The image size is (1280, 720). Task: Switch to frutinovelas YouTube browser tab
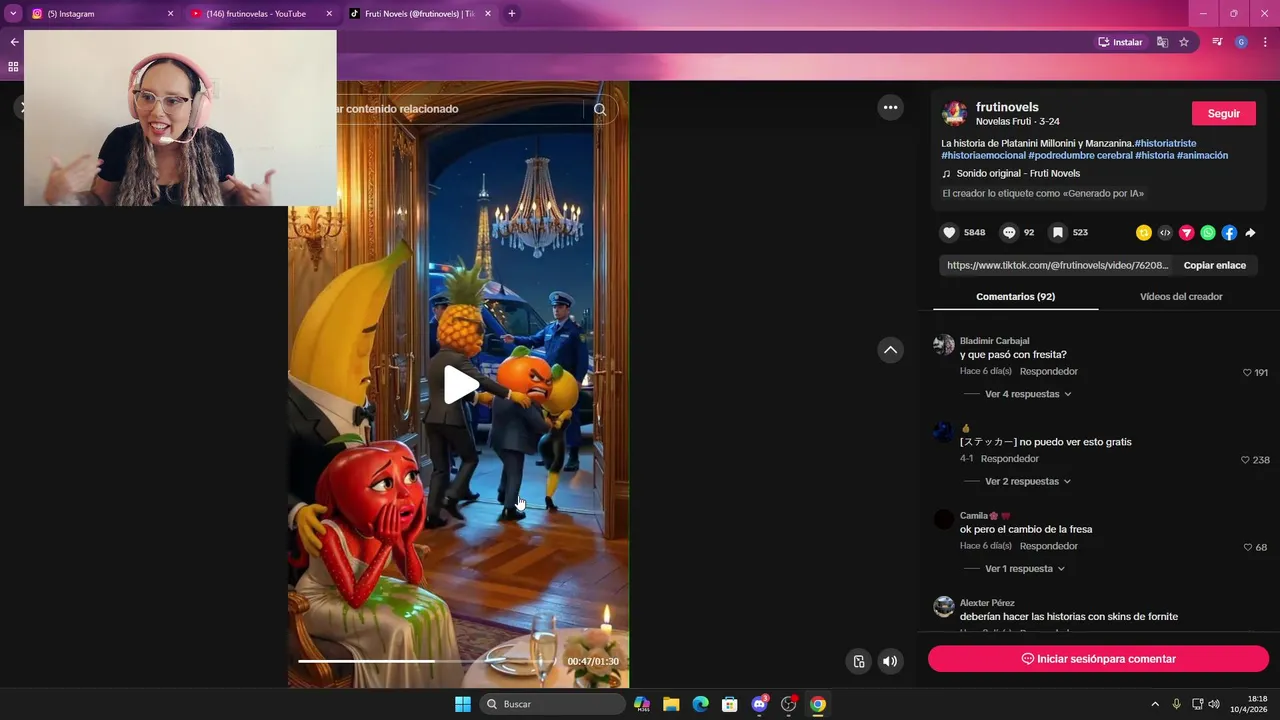256,14
